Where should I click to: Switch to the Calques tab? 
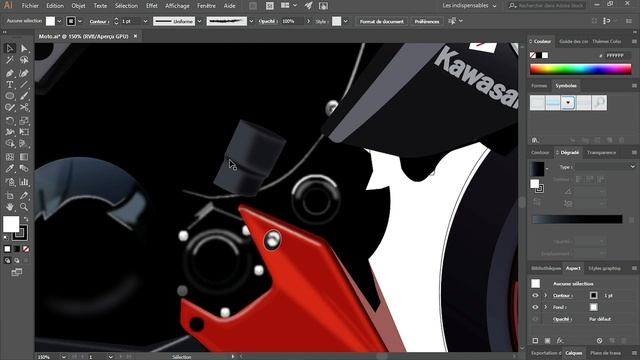[573, 353]
